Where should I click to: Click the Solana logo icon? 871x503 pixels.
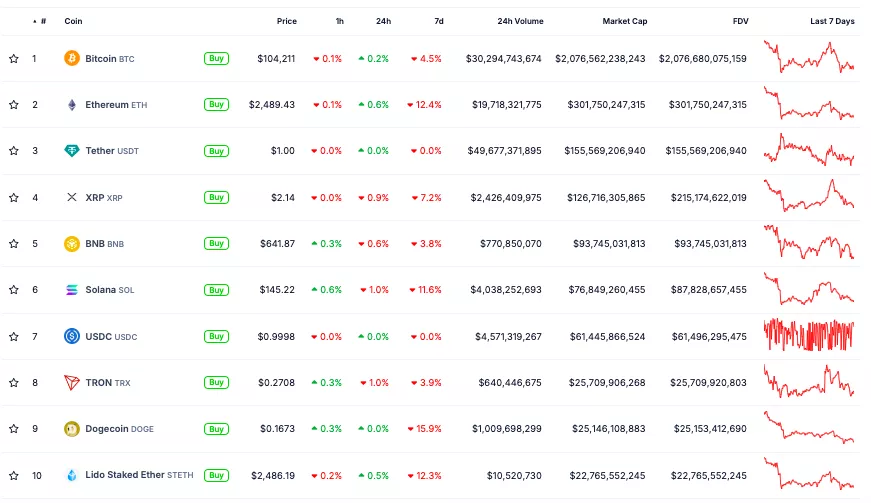click(x=71, y=290)
